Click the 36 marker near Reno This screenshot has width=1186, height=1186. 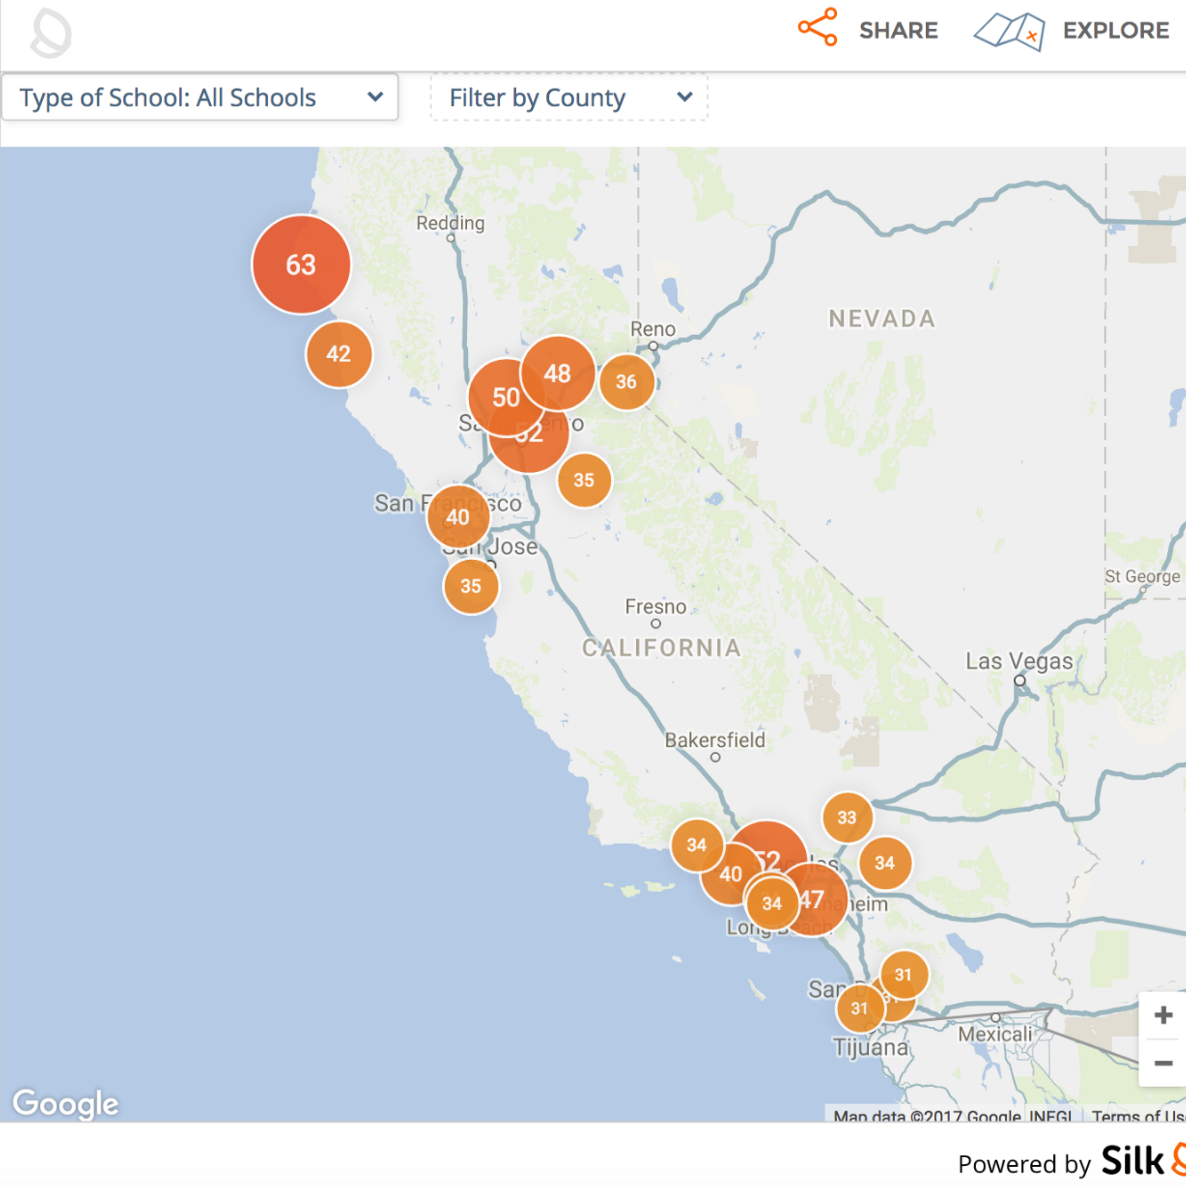pyautogui.click(x=627, y=381)
